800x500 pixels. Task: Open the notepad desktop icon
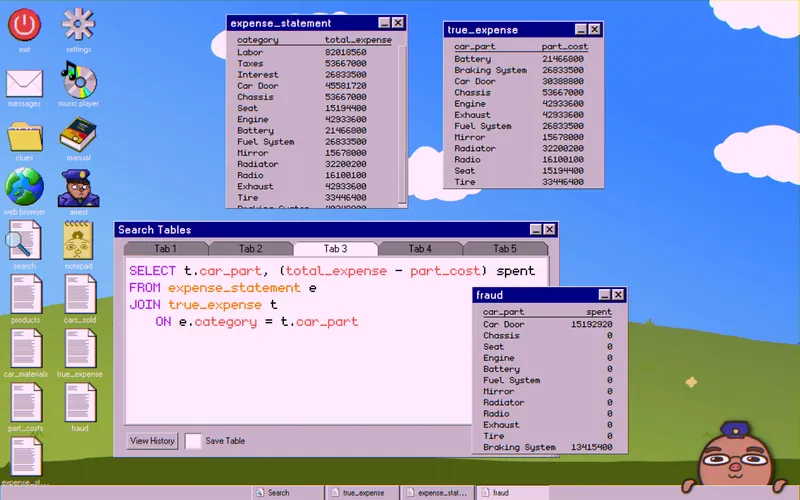78,240
